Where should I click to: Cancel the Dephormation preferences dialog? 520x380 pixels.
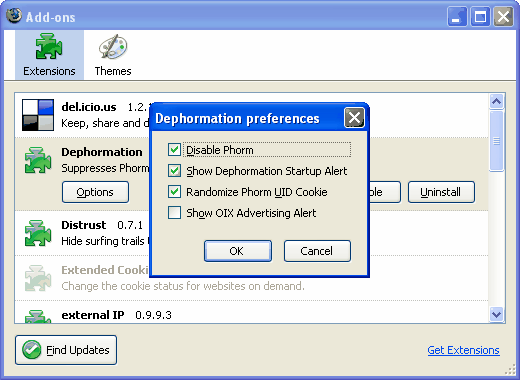click(x=317, y=251)
